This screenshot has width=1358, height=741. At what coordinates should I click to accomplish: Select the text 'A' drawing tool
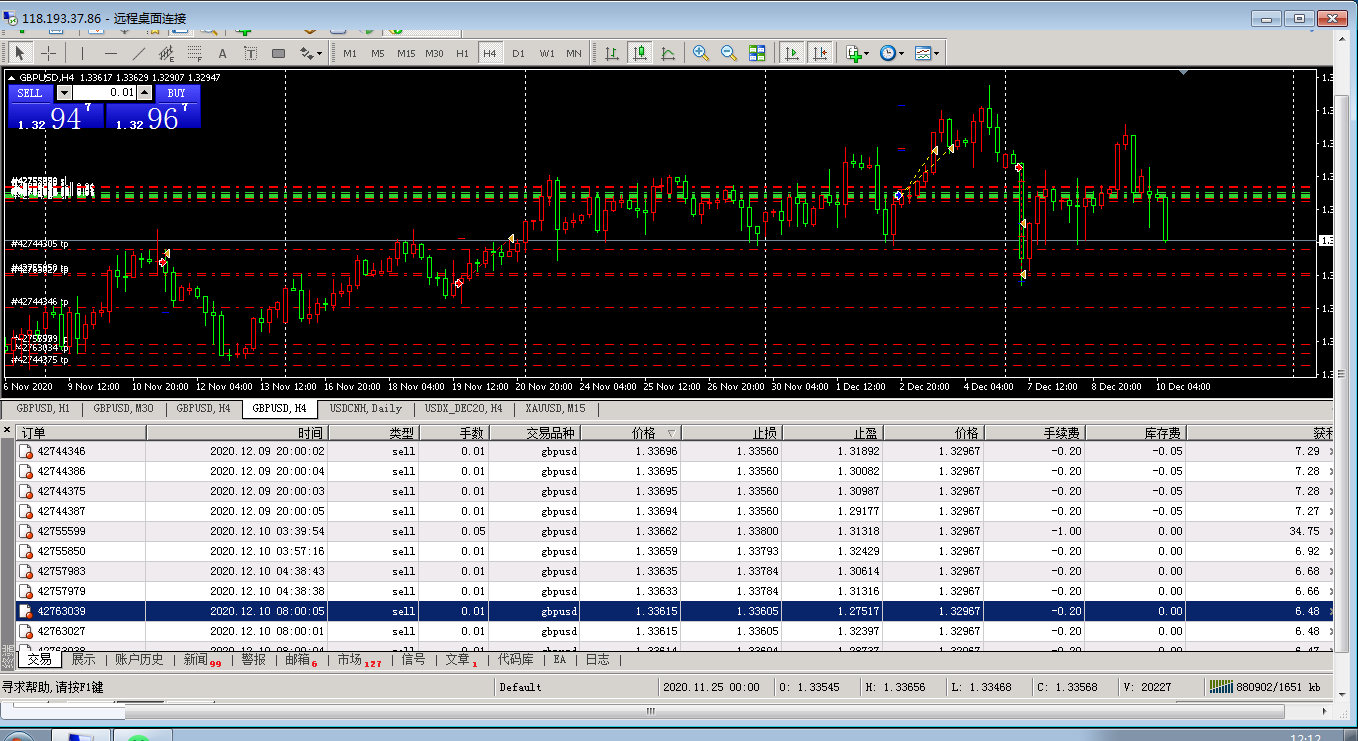click(x=222, y=53)
